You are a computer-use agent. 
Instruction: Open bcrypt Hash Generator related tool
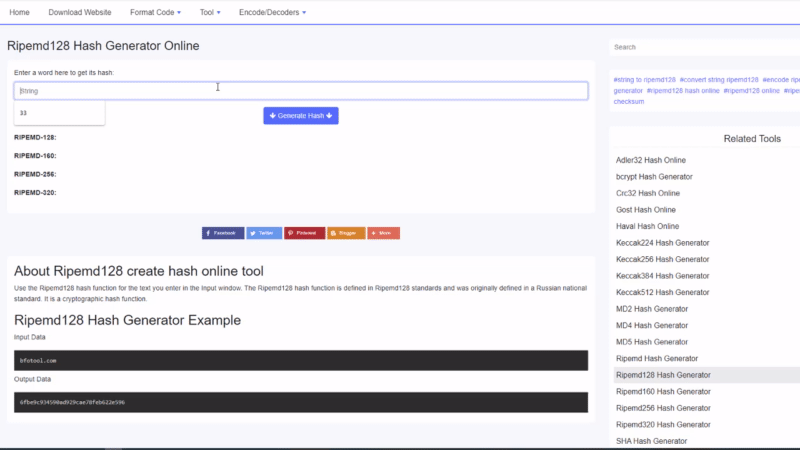pos(654,177)
